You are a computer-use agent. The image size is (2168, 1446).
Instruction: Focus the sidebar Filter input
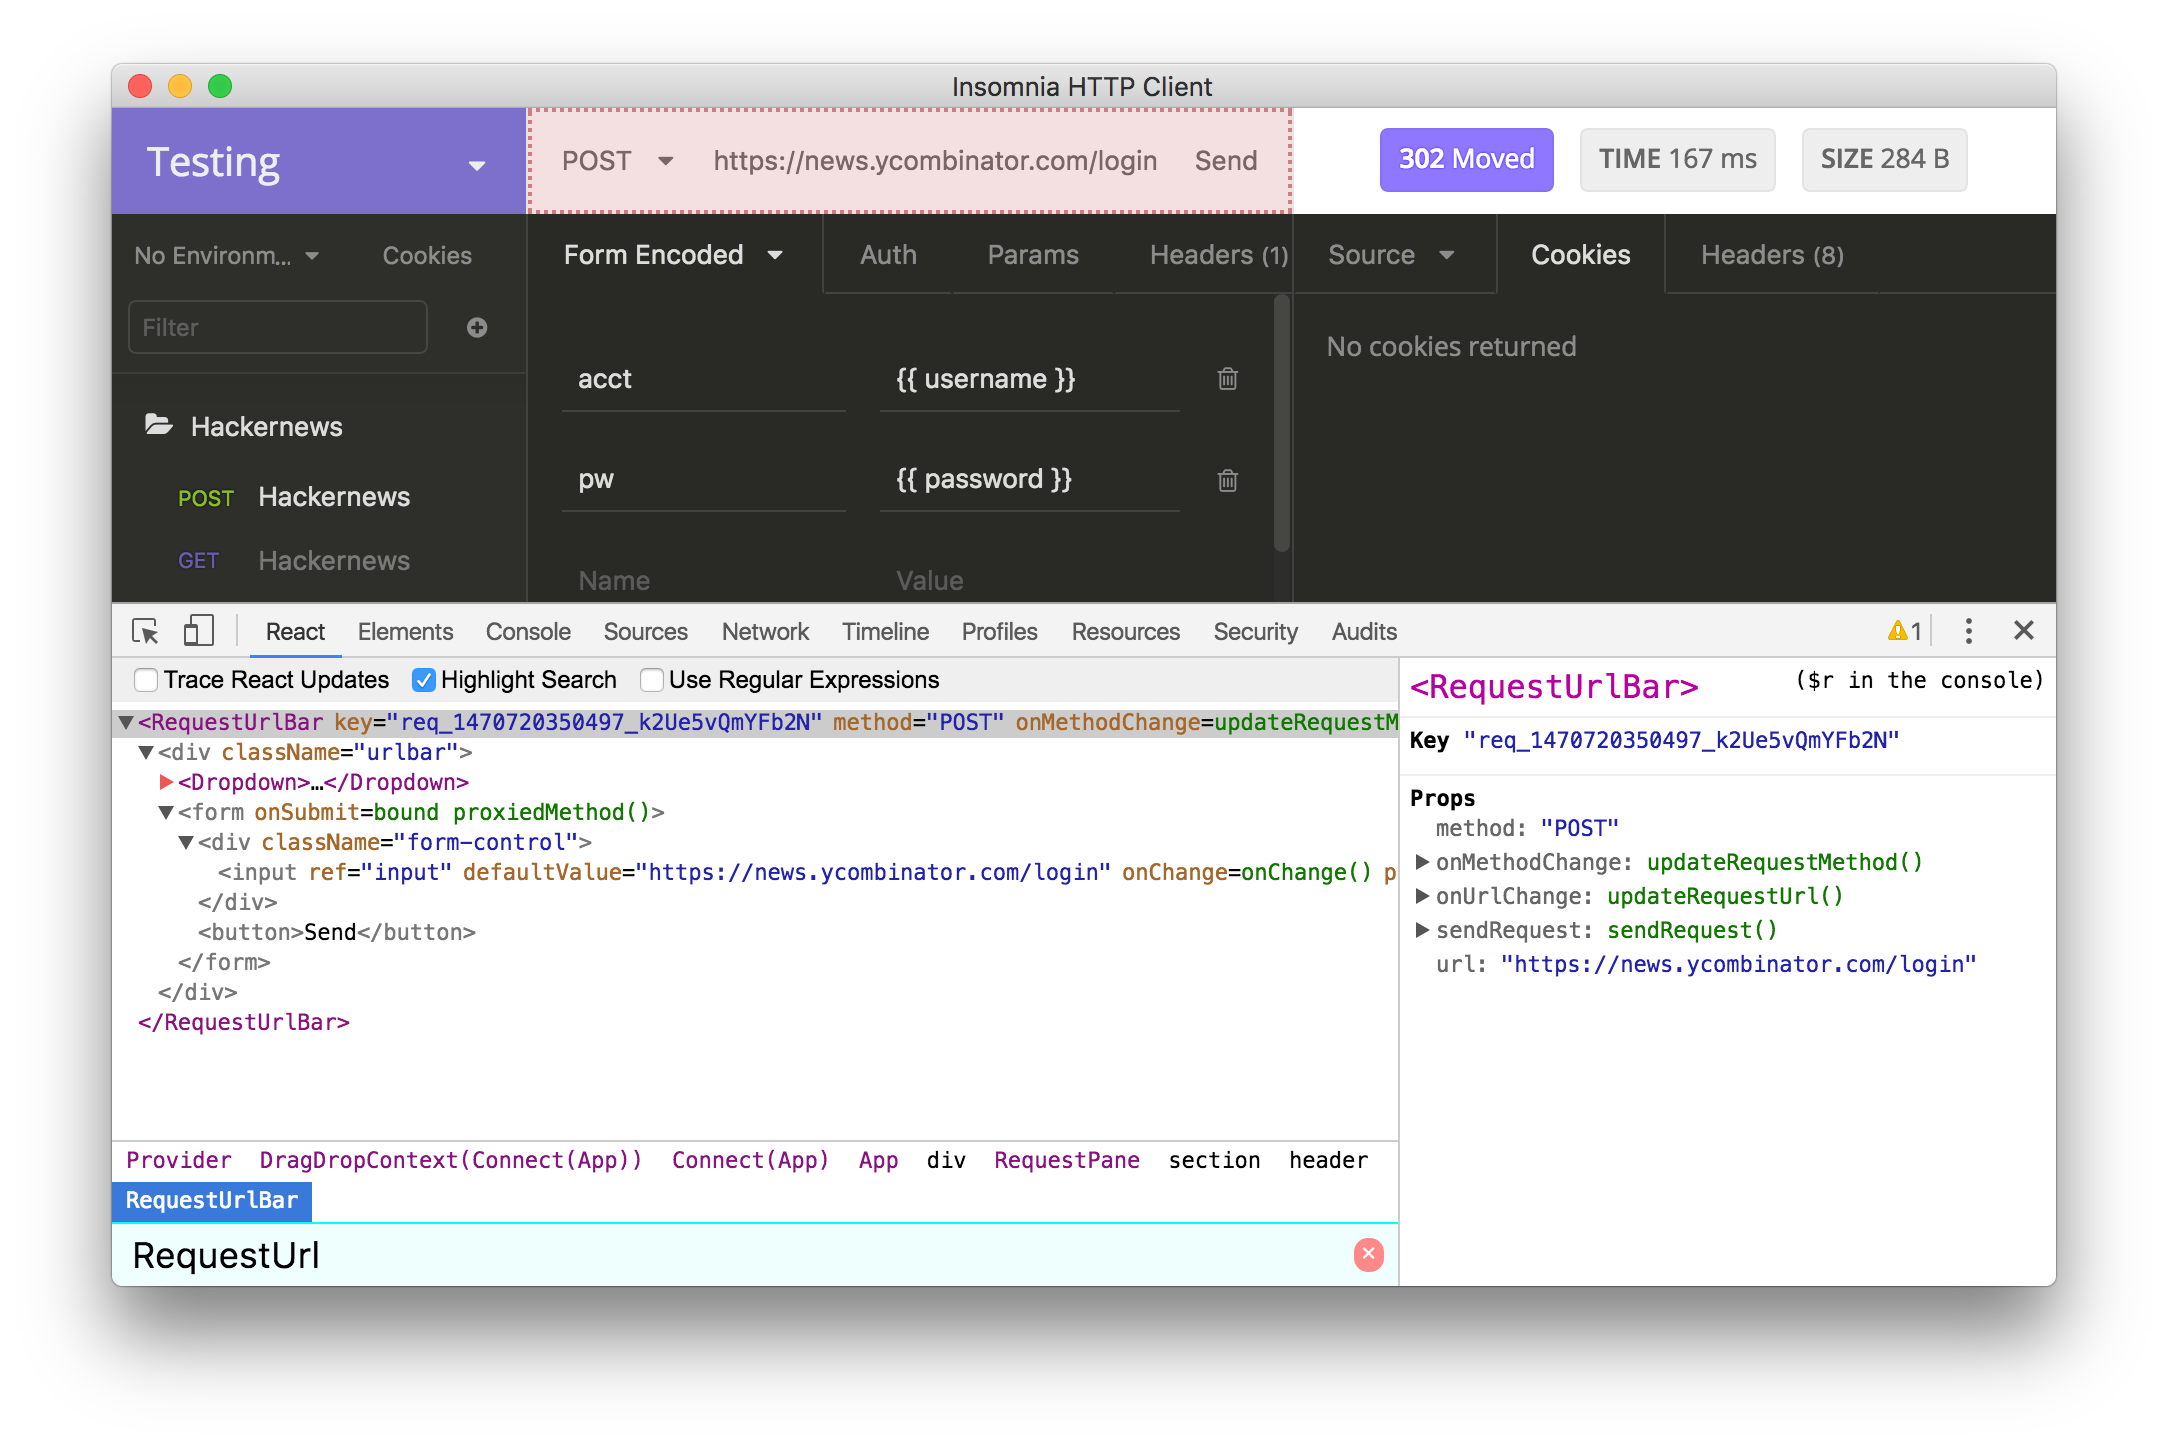278,327
